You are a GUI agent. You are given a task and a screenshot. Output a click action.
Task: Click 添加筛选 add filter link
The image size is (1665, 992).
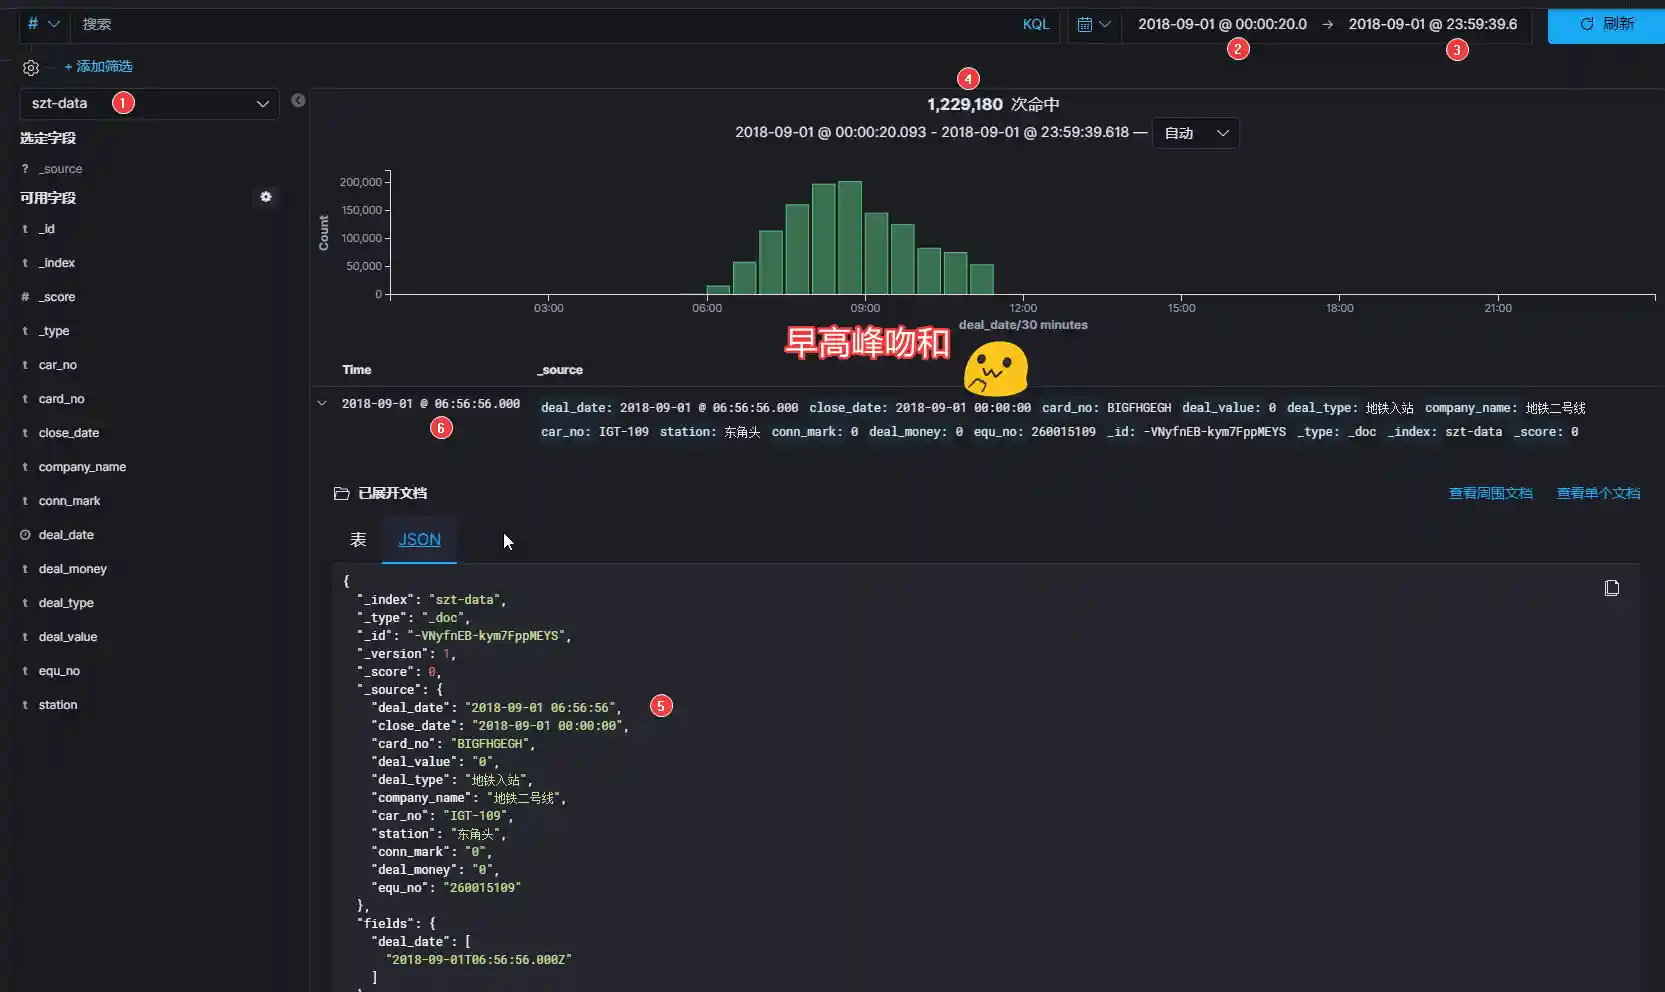pos(98,66)
